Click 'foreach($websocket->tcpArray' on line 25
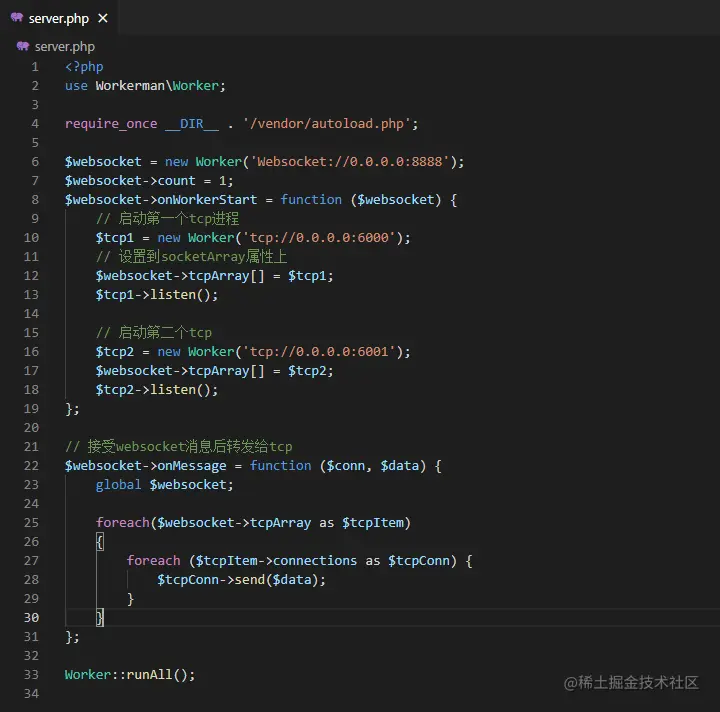This screenshot has height=712, width=720. [203, 523]
